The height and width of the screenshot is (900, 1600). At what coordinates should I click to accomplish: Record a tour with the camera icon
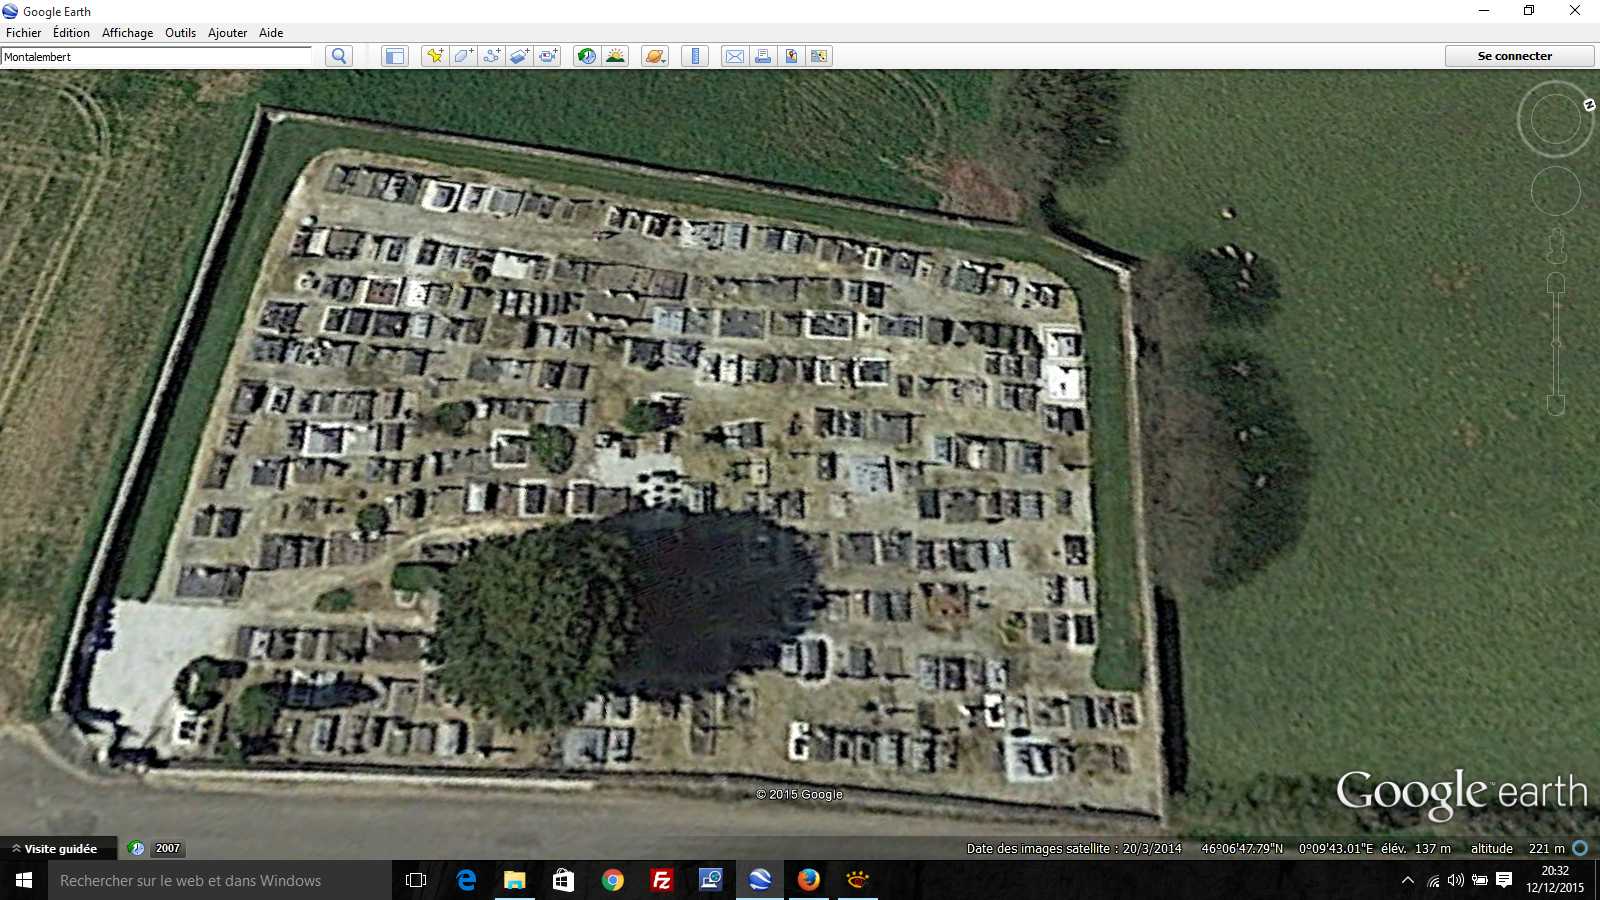pos(548,56)
